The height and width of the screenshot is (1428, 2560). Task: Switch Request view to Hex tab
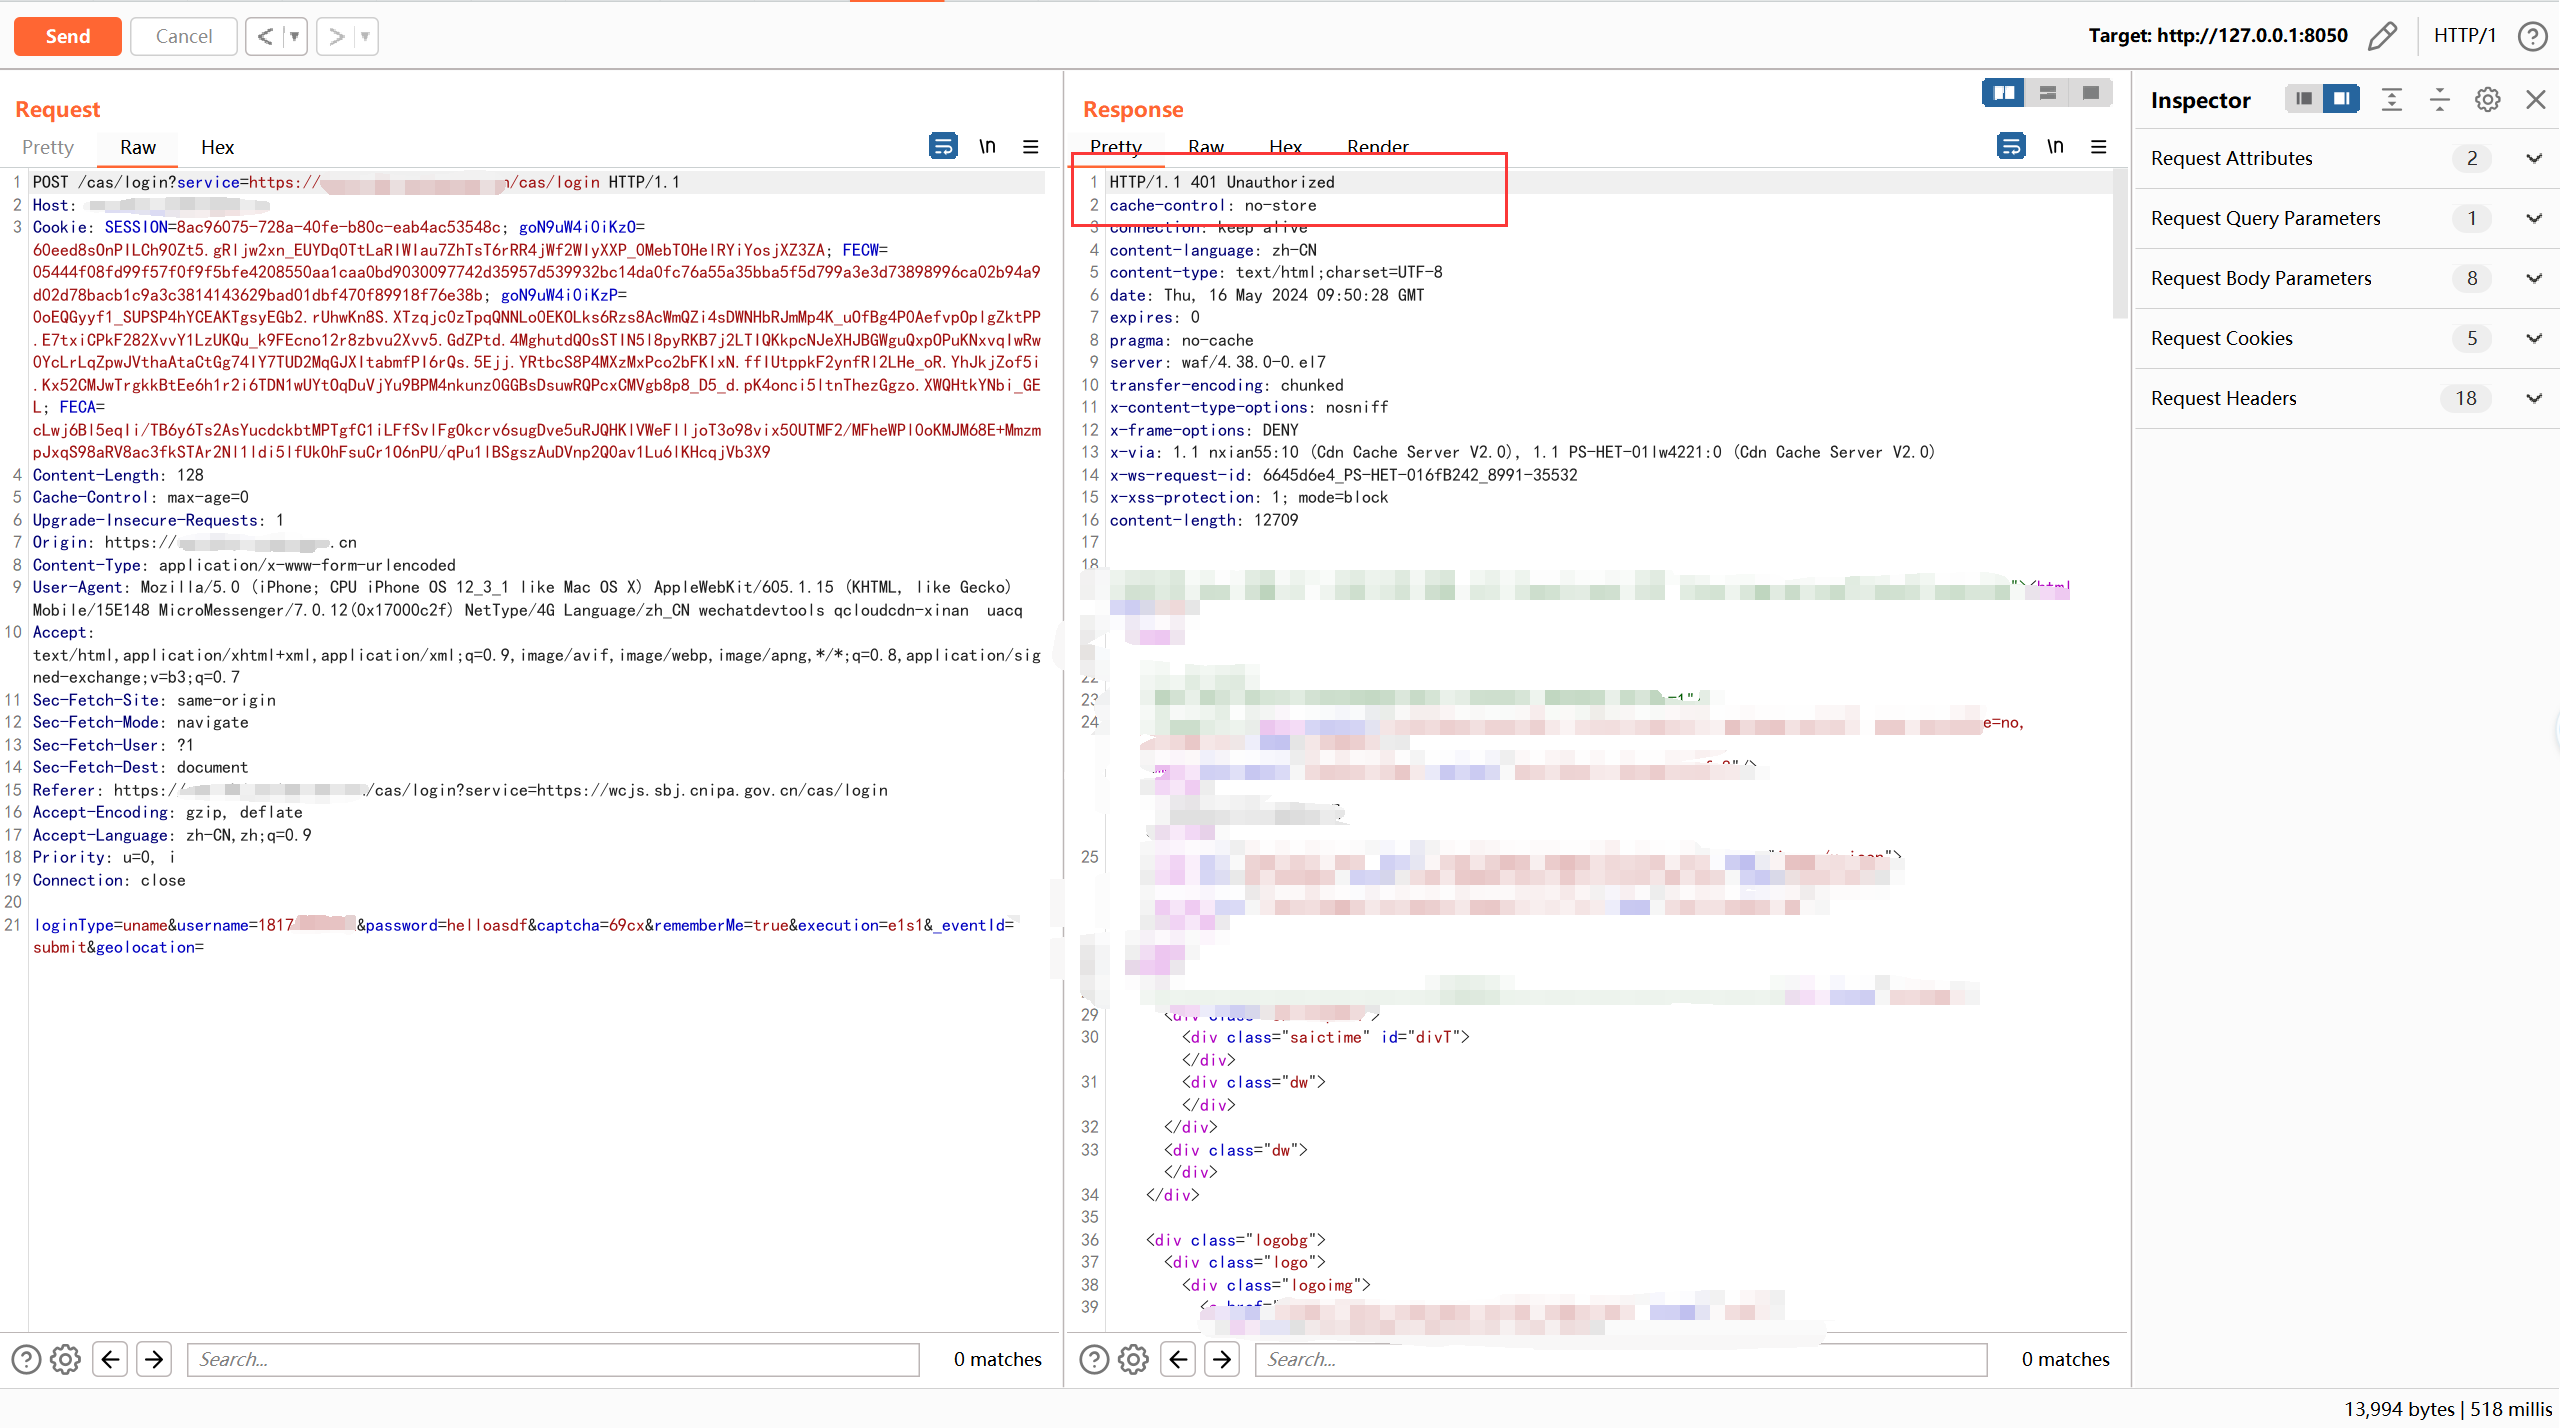(217, 147)
